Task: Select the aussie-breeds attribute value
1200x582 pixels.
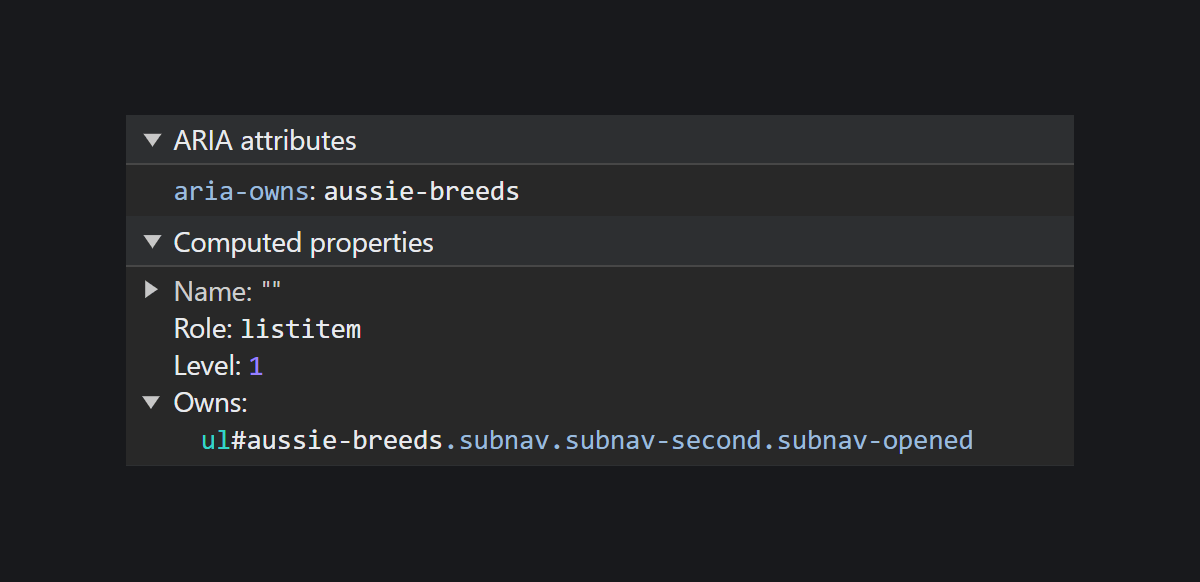Action: pos(422,191)
